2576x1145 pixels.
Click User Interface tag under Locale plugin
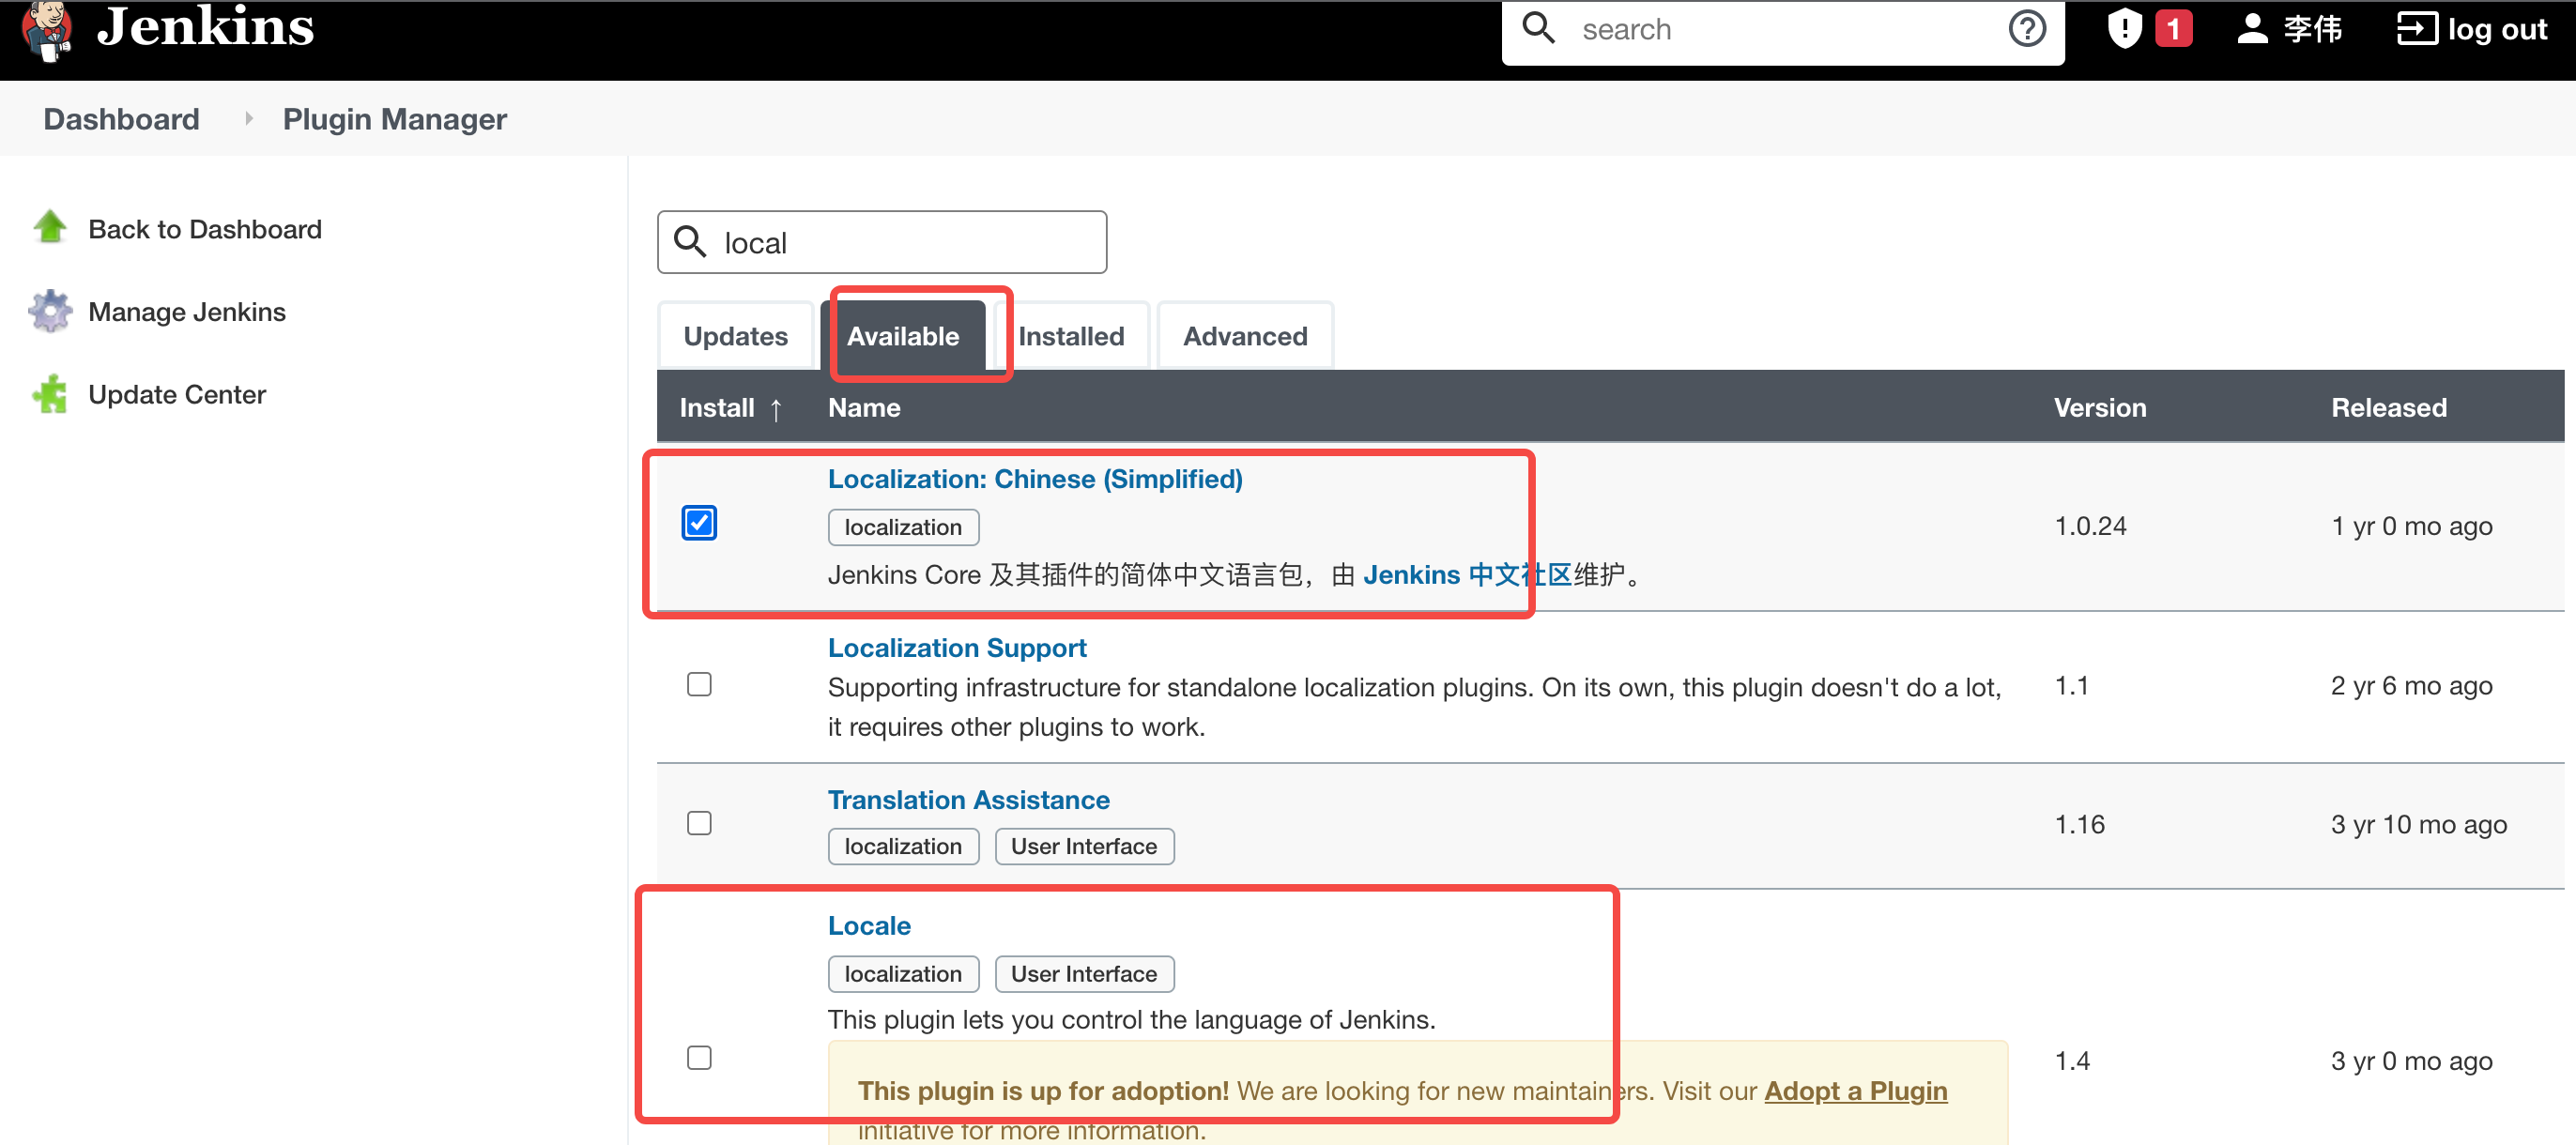1084,974
